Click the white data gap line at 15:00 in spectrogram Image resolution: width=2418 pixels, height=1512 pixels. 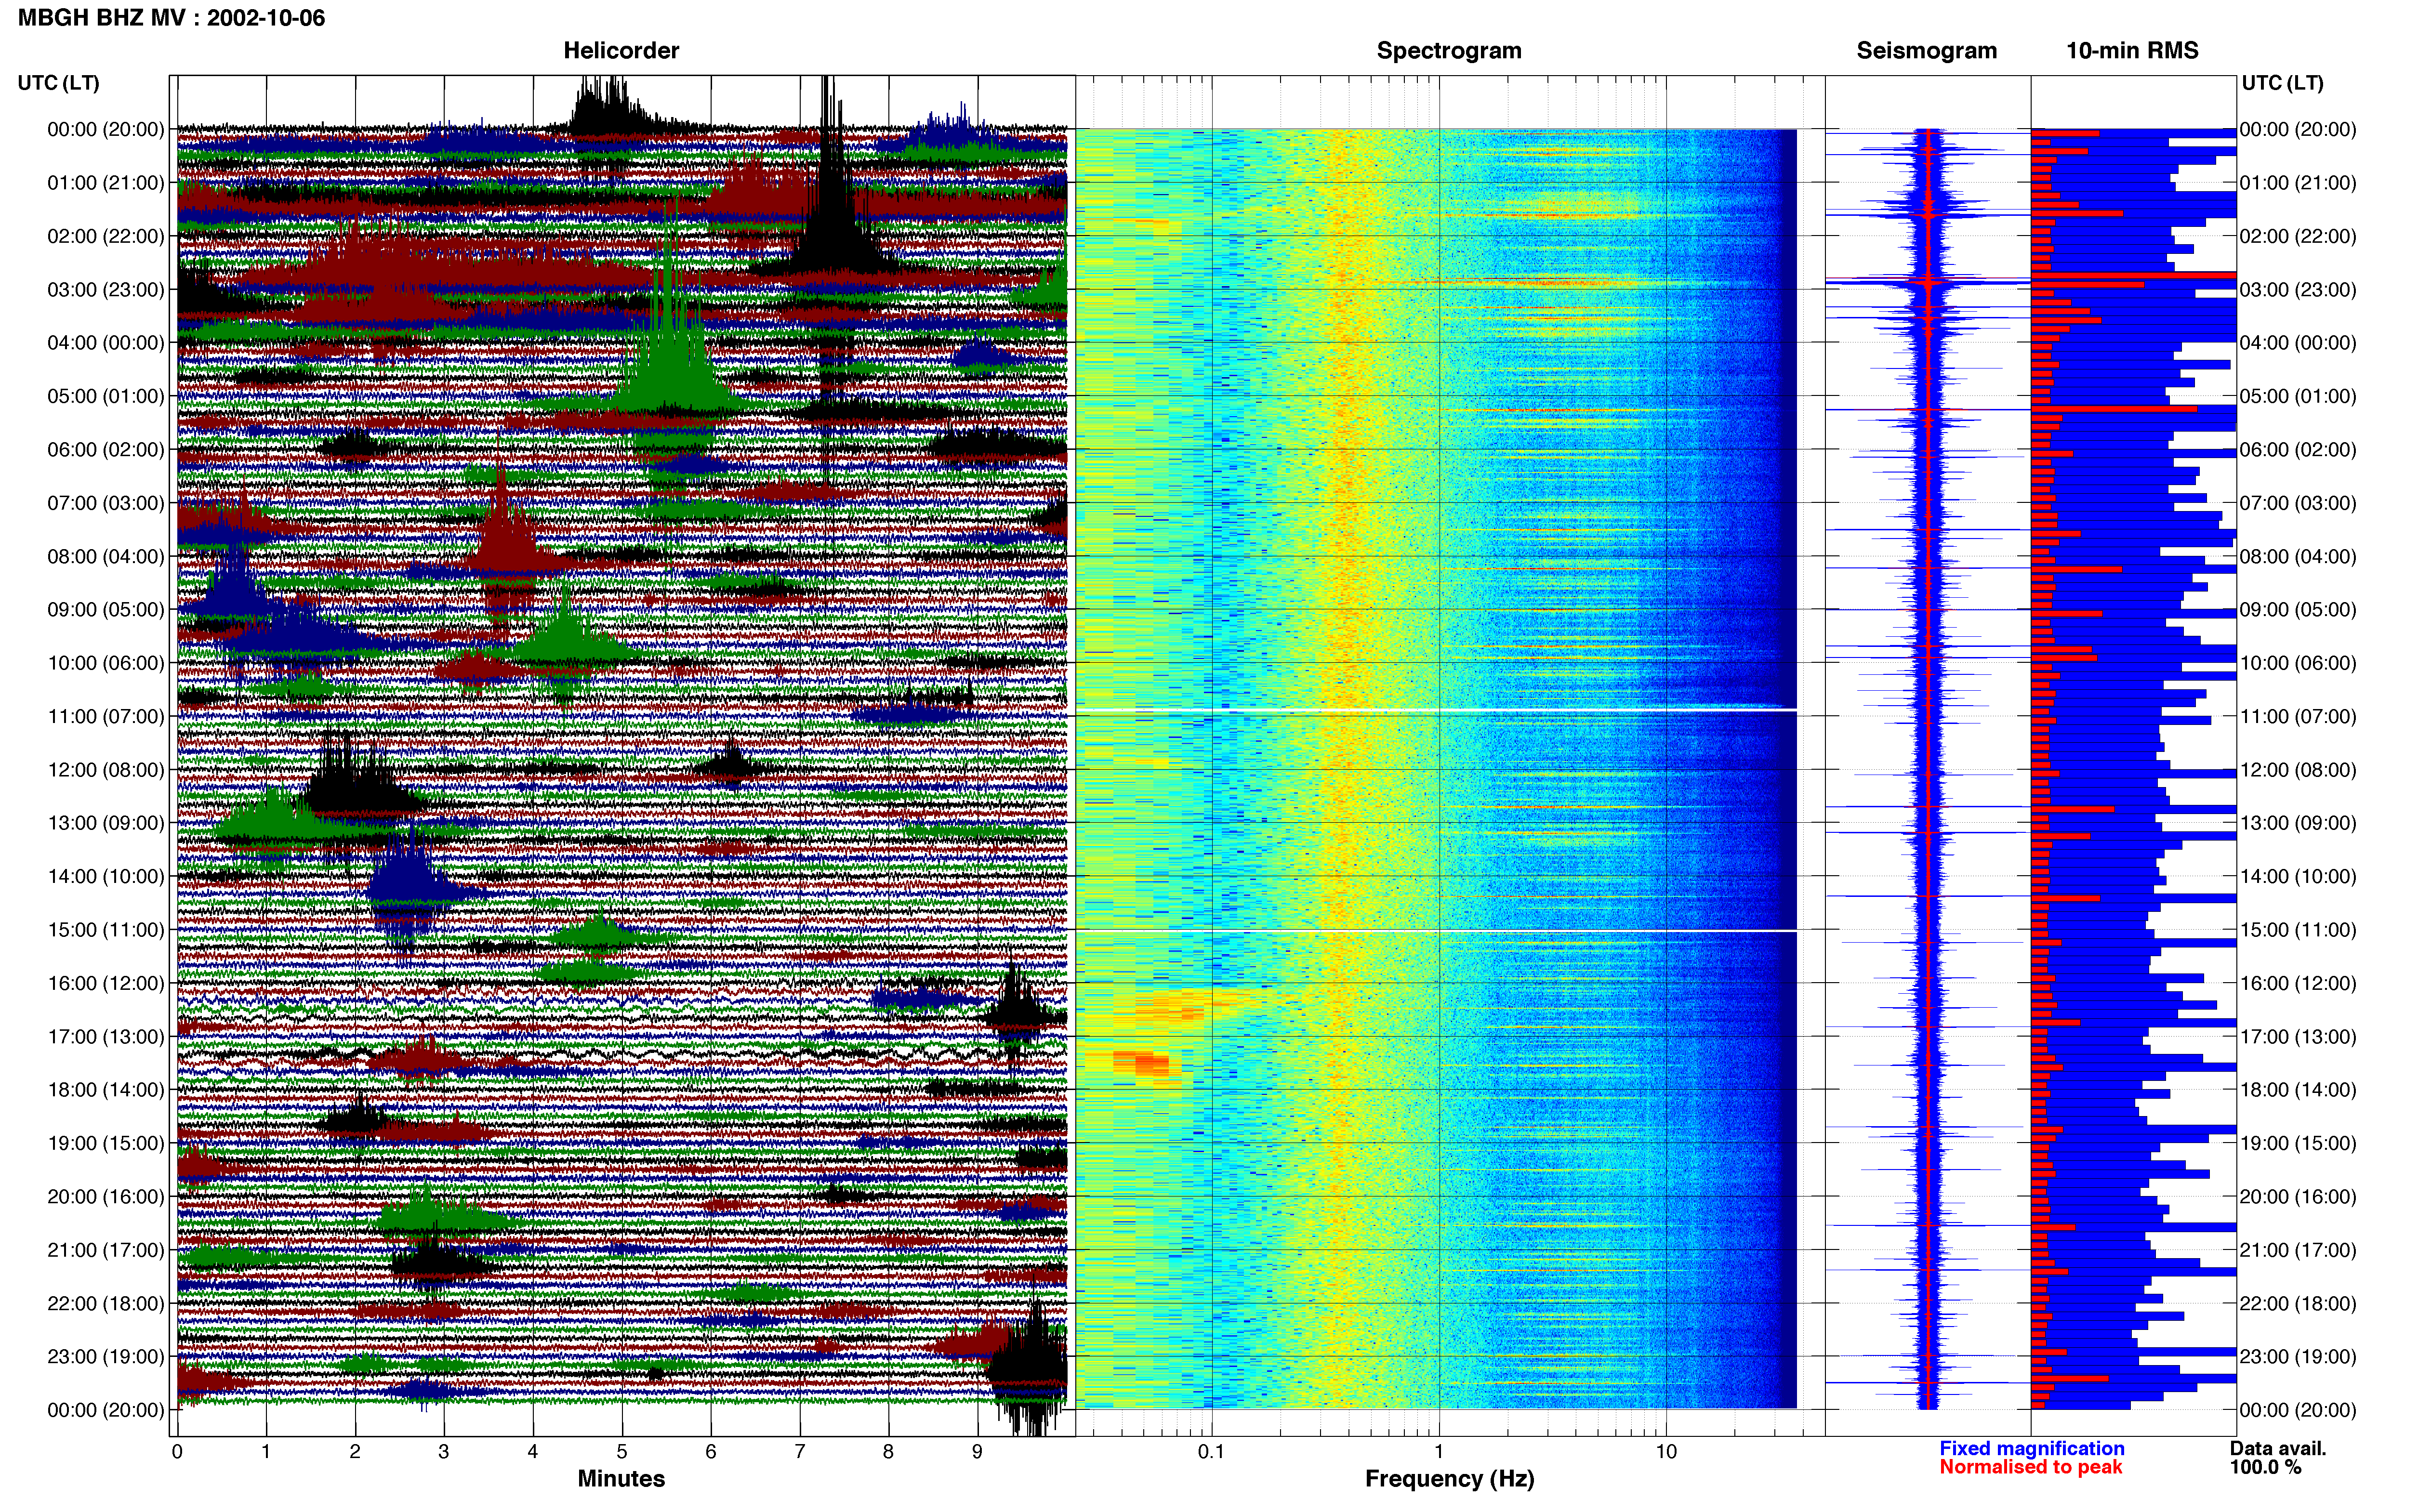tap(1436, 931)
